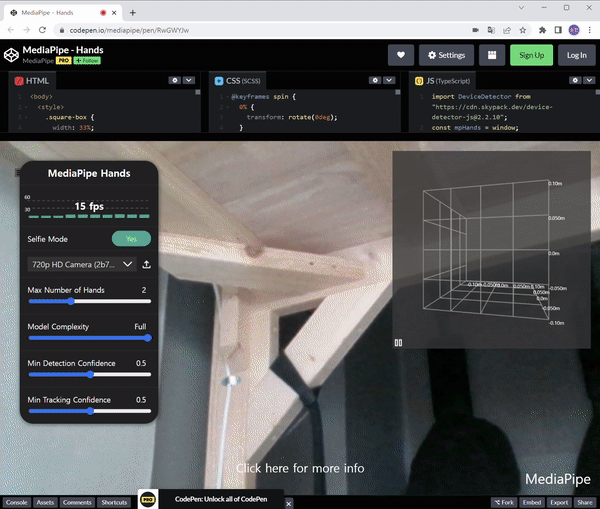Open the tab search chevron
Screen dimensions: 600x509
tap(521, 8)
